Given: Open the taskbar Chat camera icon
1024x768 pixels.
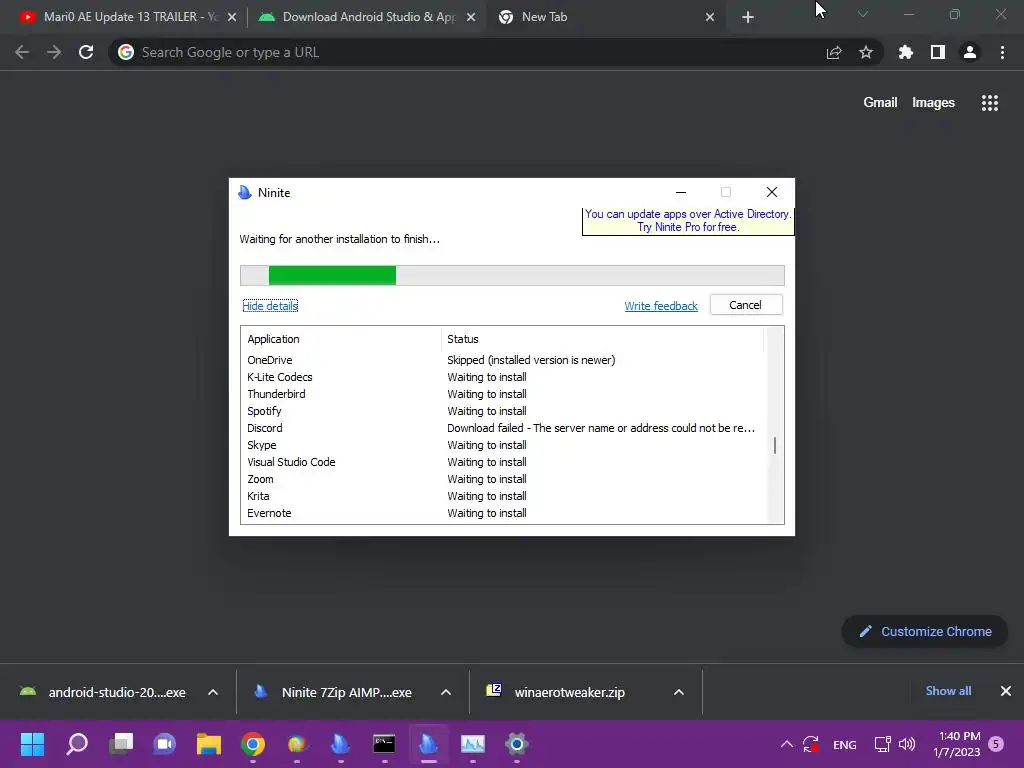Looking at the screenshot, I should click(x=165, y=744).
